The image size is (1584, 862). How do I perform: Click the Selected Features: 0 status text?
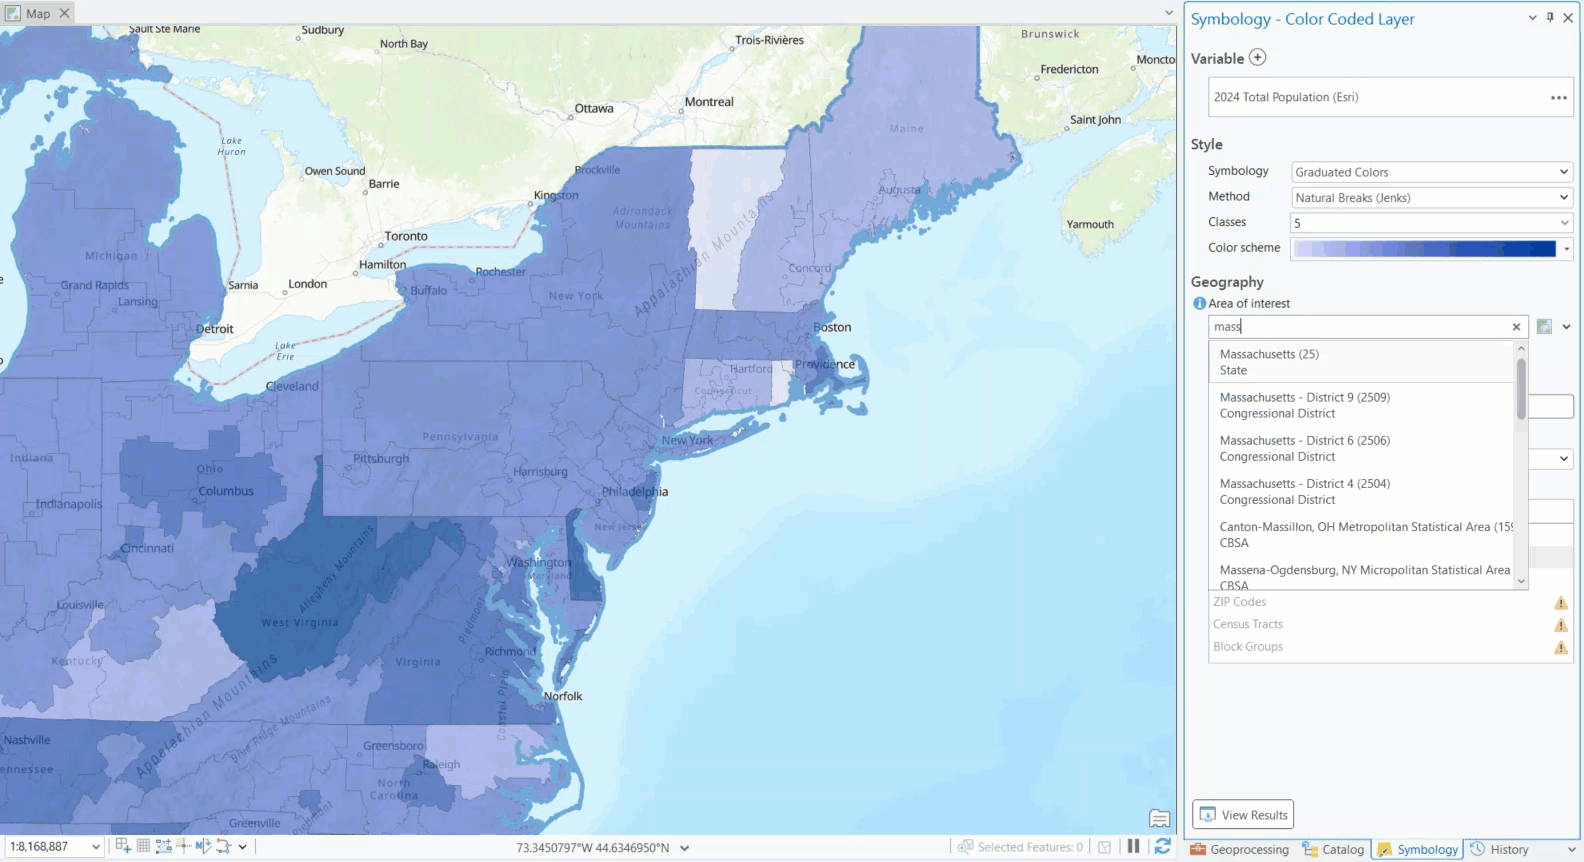tap(1029, 847)
